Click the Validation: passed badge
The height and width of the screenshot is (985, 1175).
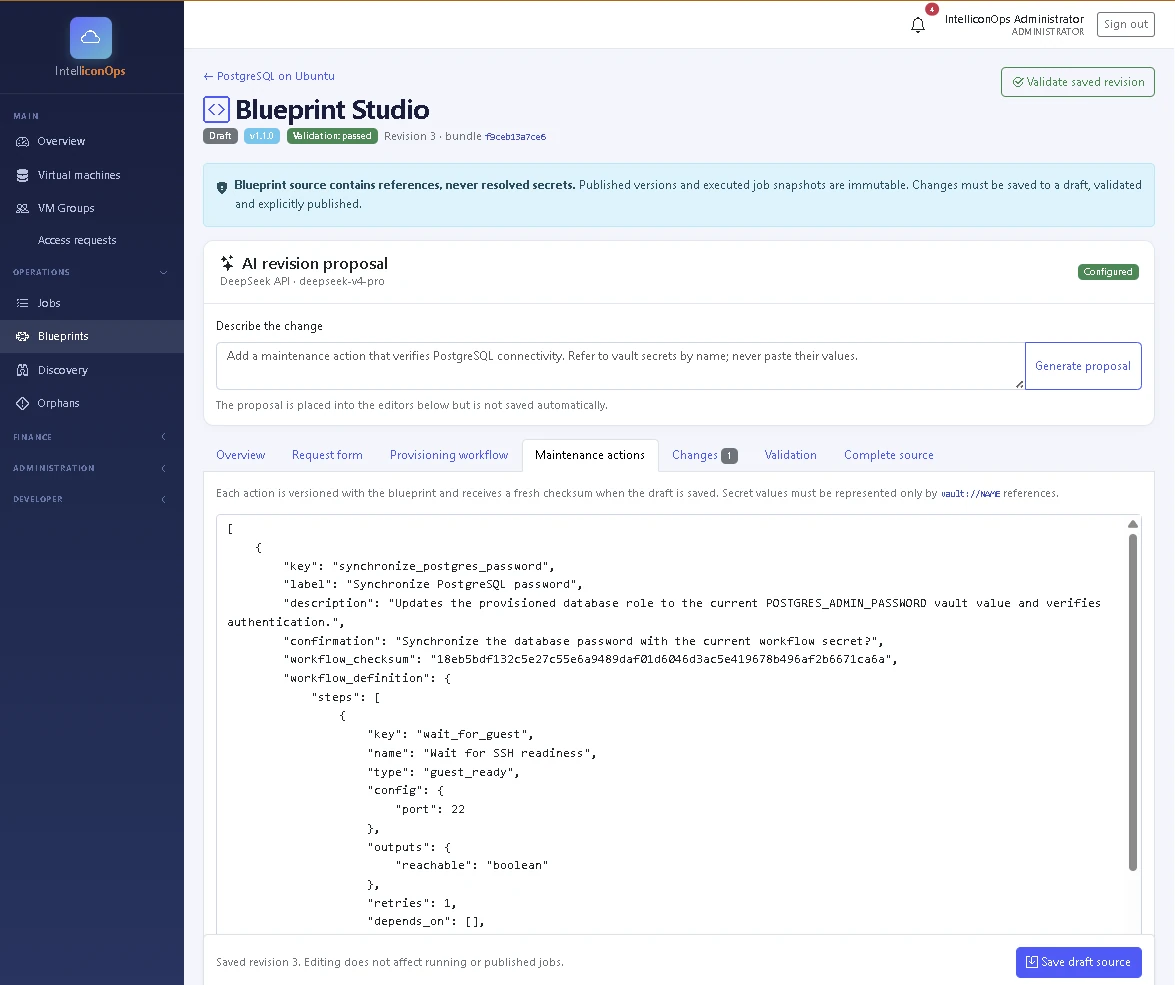[332, 136]
